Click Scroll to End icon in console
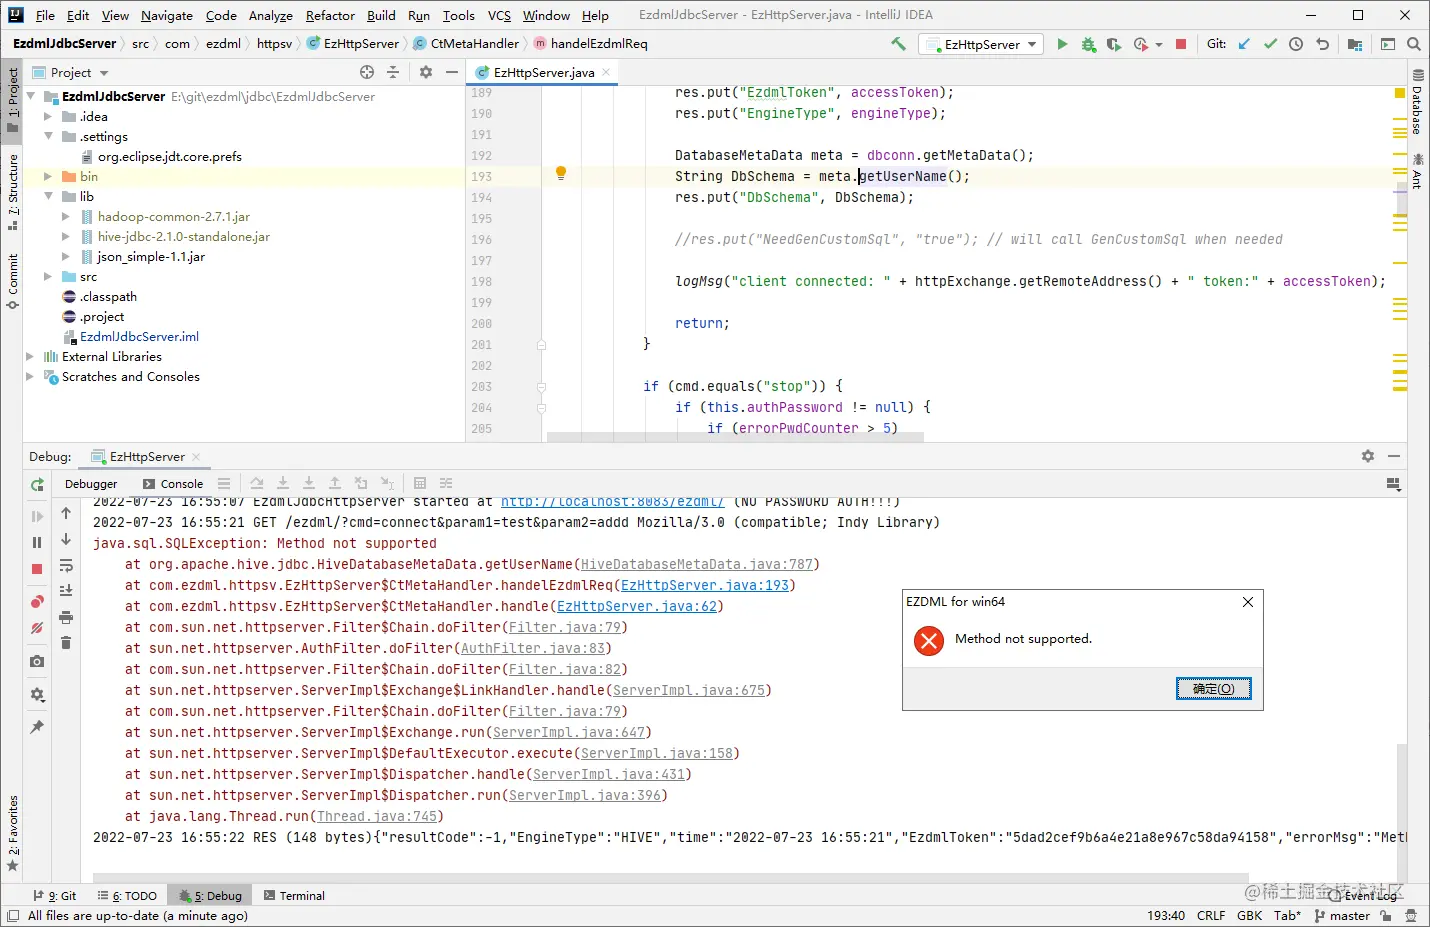The image size is (1430, 927). pos(66,591)
